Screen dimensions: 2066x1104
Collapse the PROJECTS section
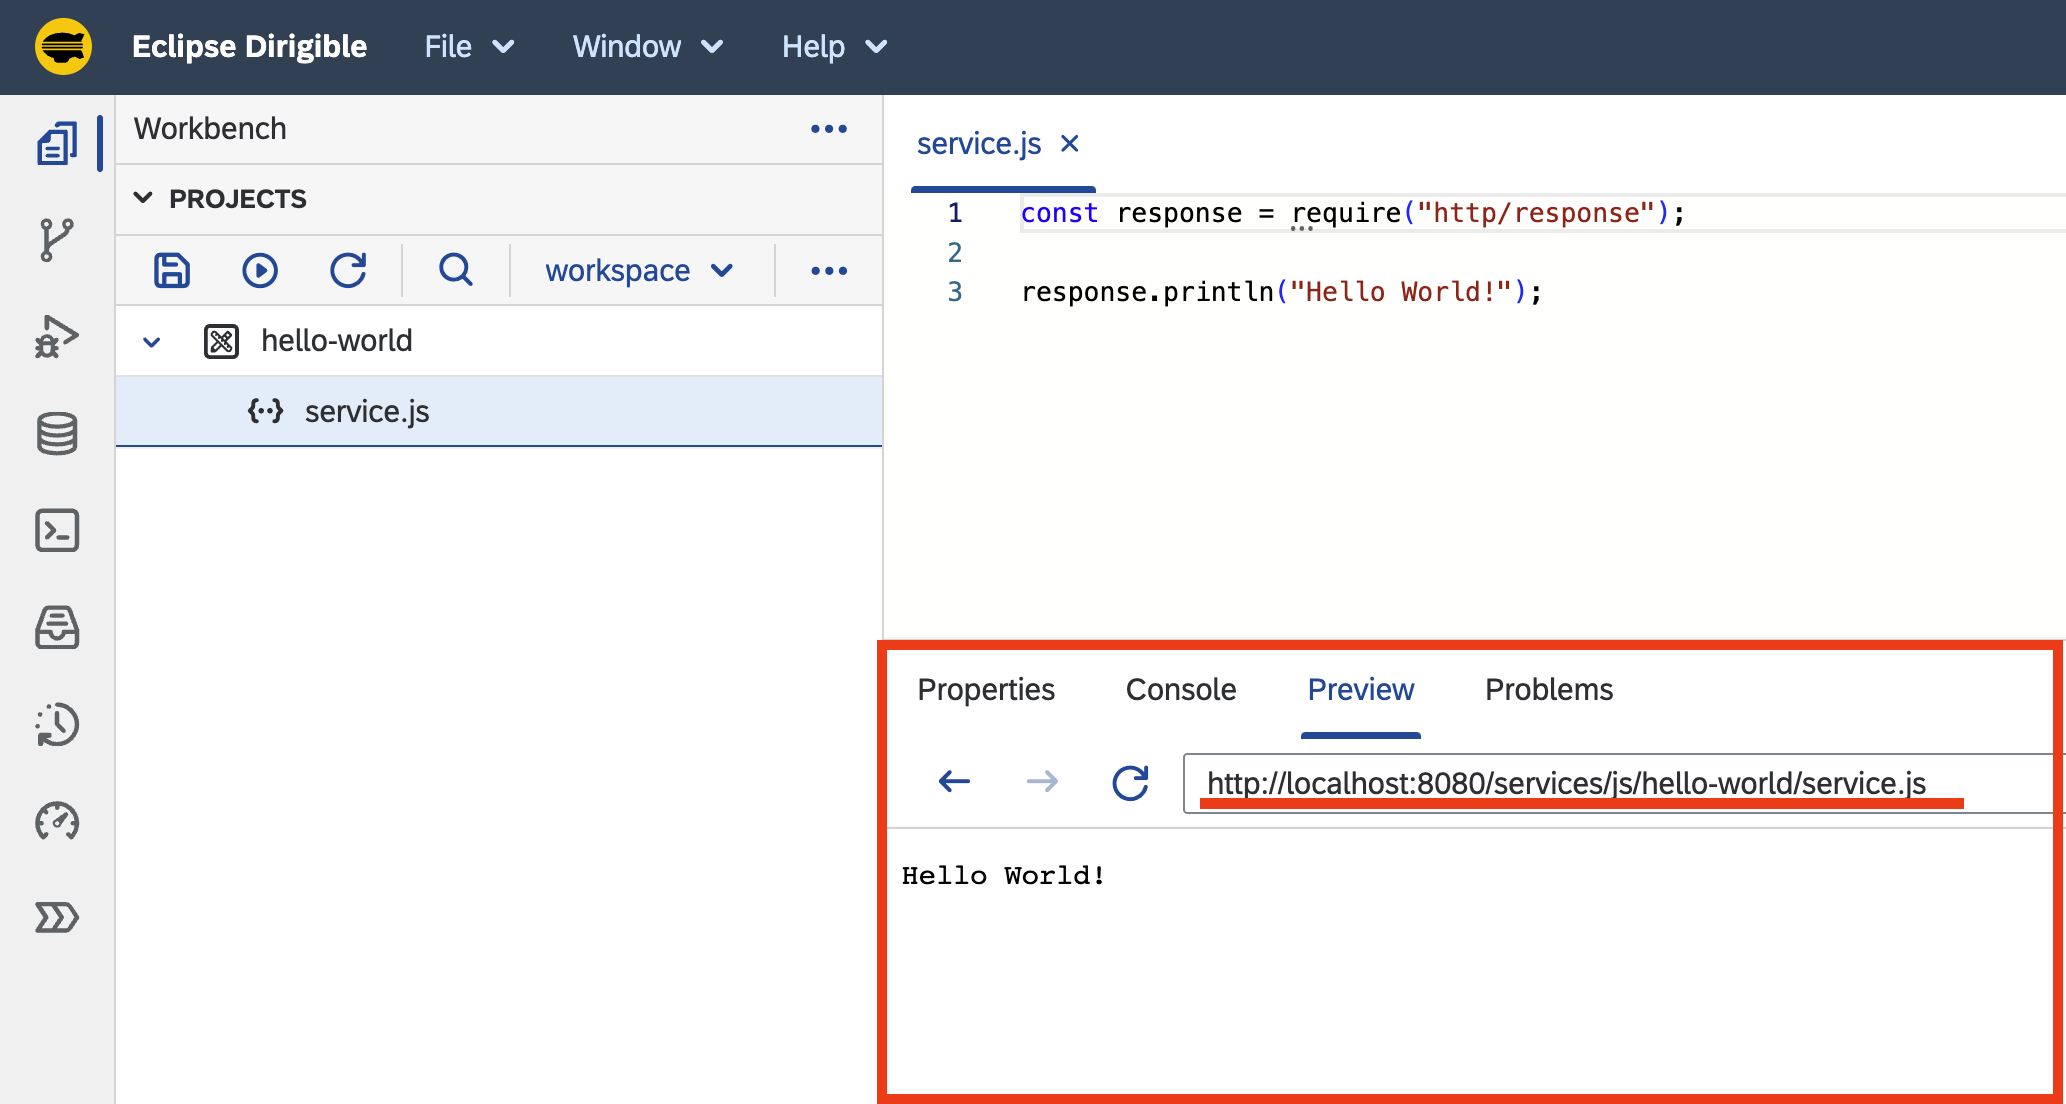pos(144,198)
